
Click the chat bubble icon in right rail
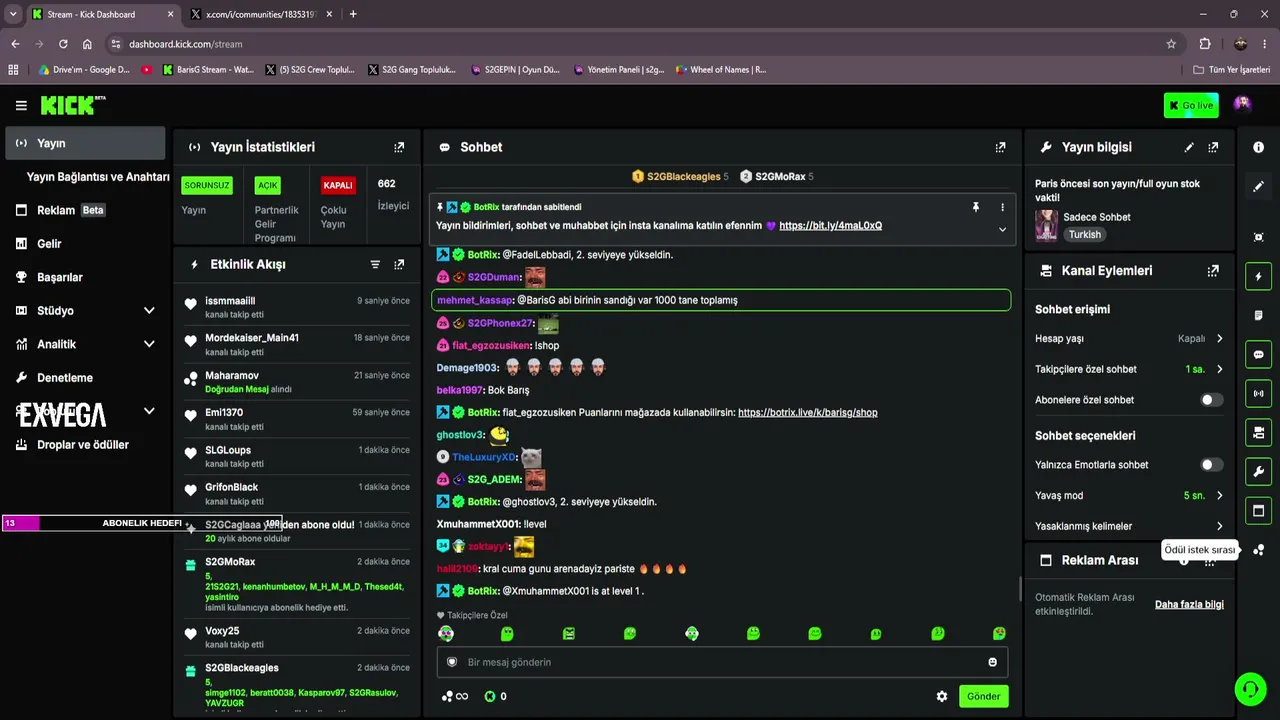(1258, 354)
